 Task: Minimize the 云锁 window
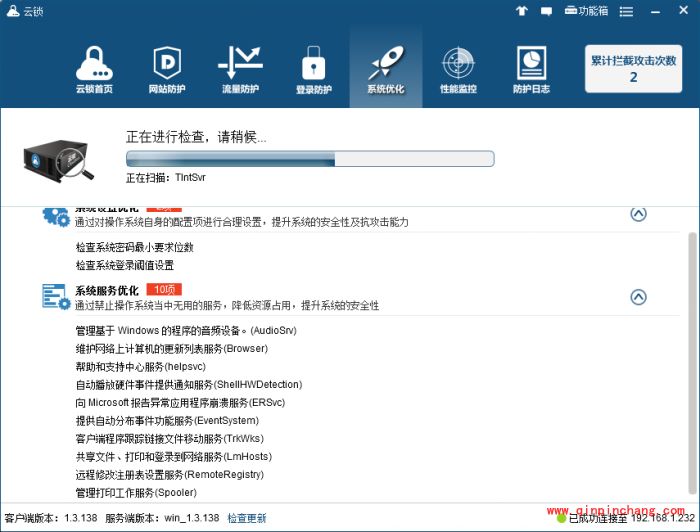tap(655, 12)
